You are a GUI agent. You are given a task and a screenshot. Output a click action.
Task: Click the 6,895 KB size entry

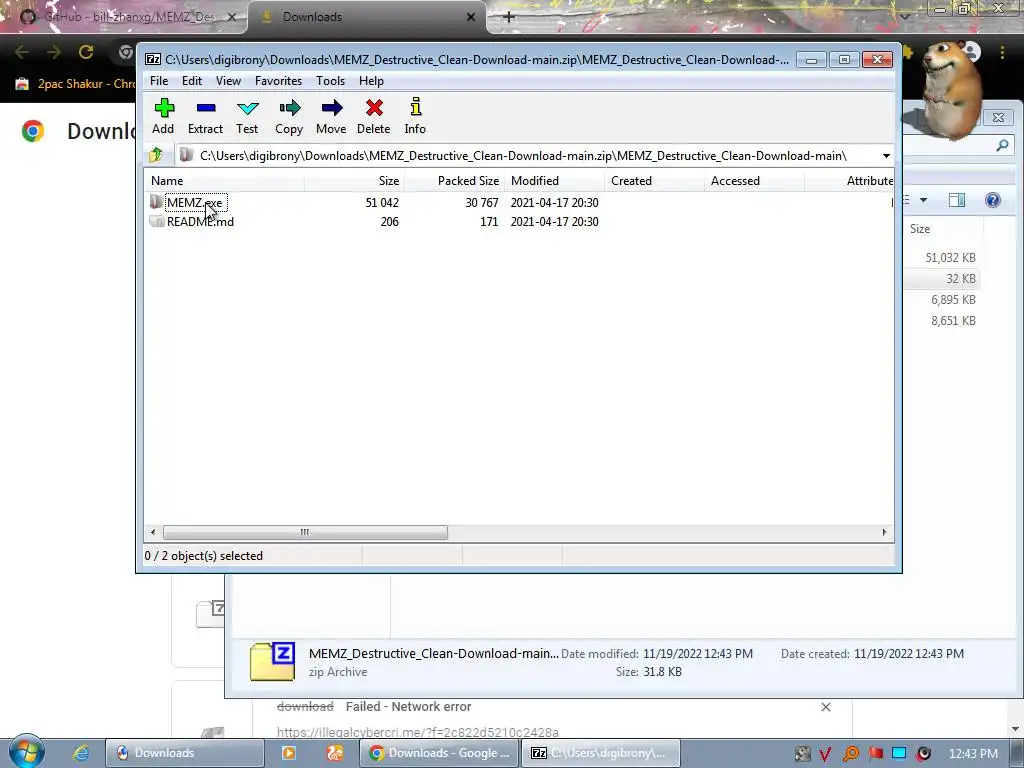pos(953,300)
